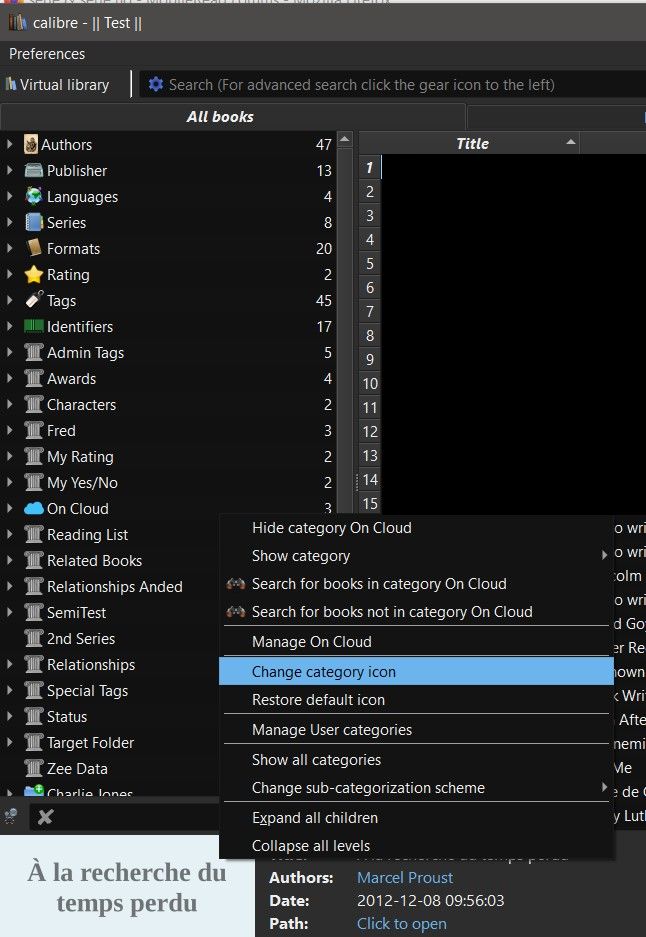Choose Show all categories
The width and height of the screenshot is (646, 937).
(417, 760)
